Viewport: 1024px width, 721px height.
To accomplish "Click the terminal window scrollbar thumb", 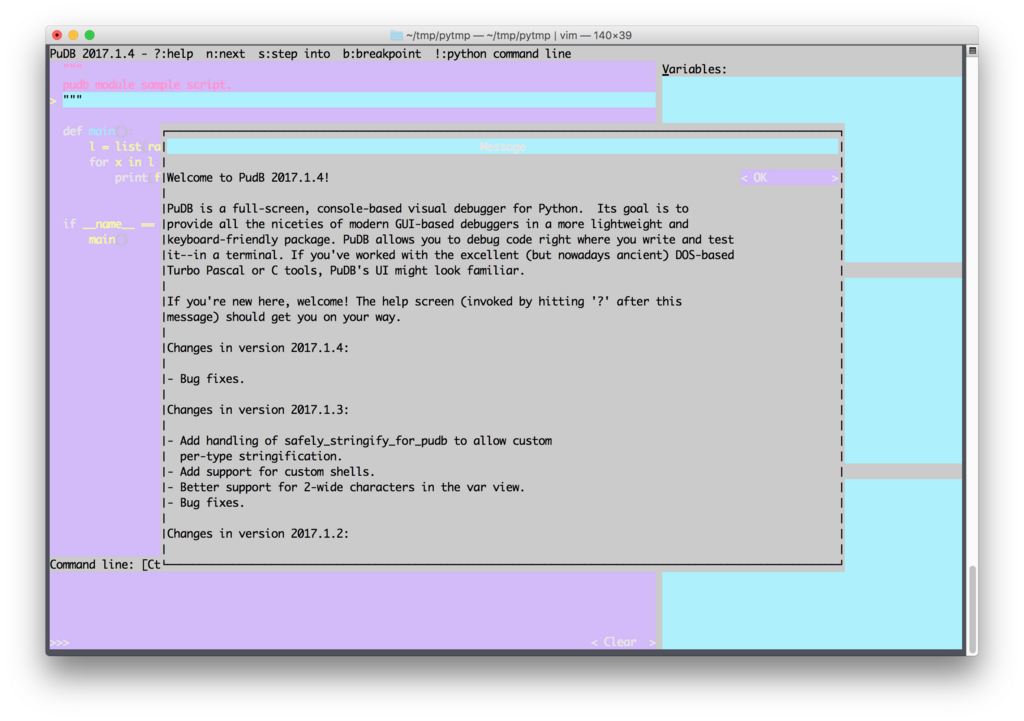I will (972, 607).
